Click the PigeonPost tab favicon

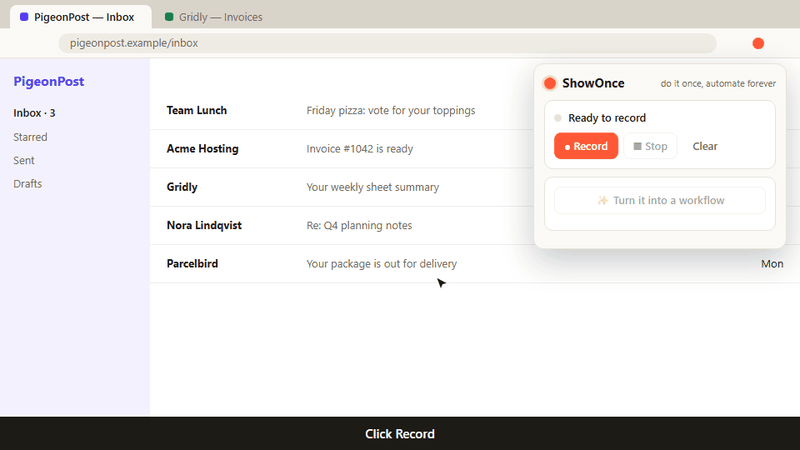point(24,17)
